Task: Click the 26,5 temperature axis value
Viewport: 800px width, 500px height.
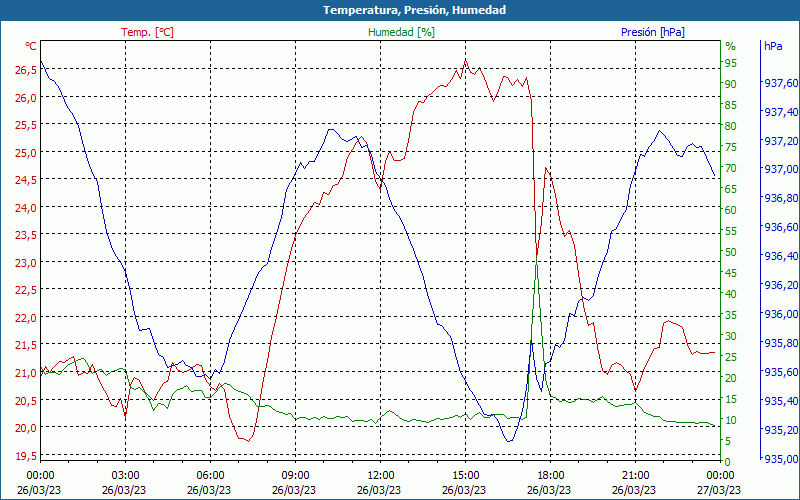Action: (x=26, y=70)
